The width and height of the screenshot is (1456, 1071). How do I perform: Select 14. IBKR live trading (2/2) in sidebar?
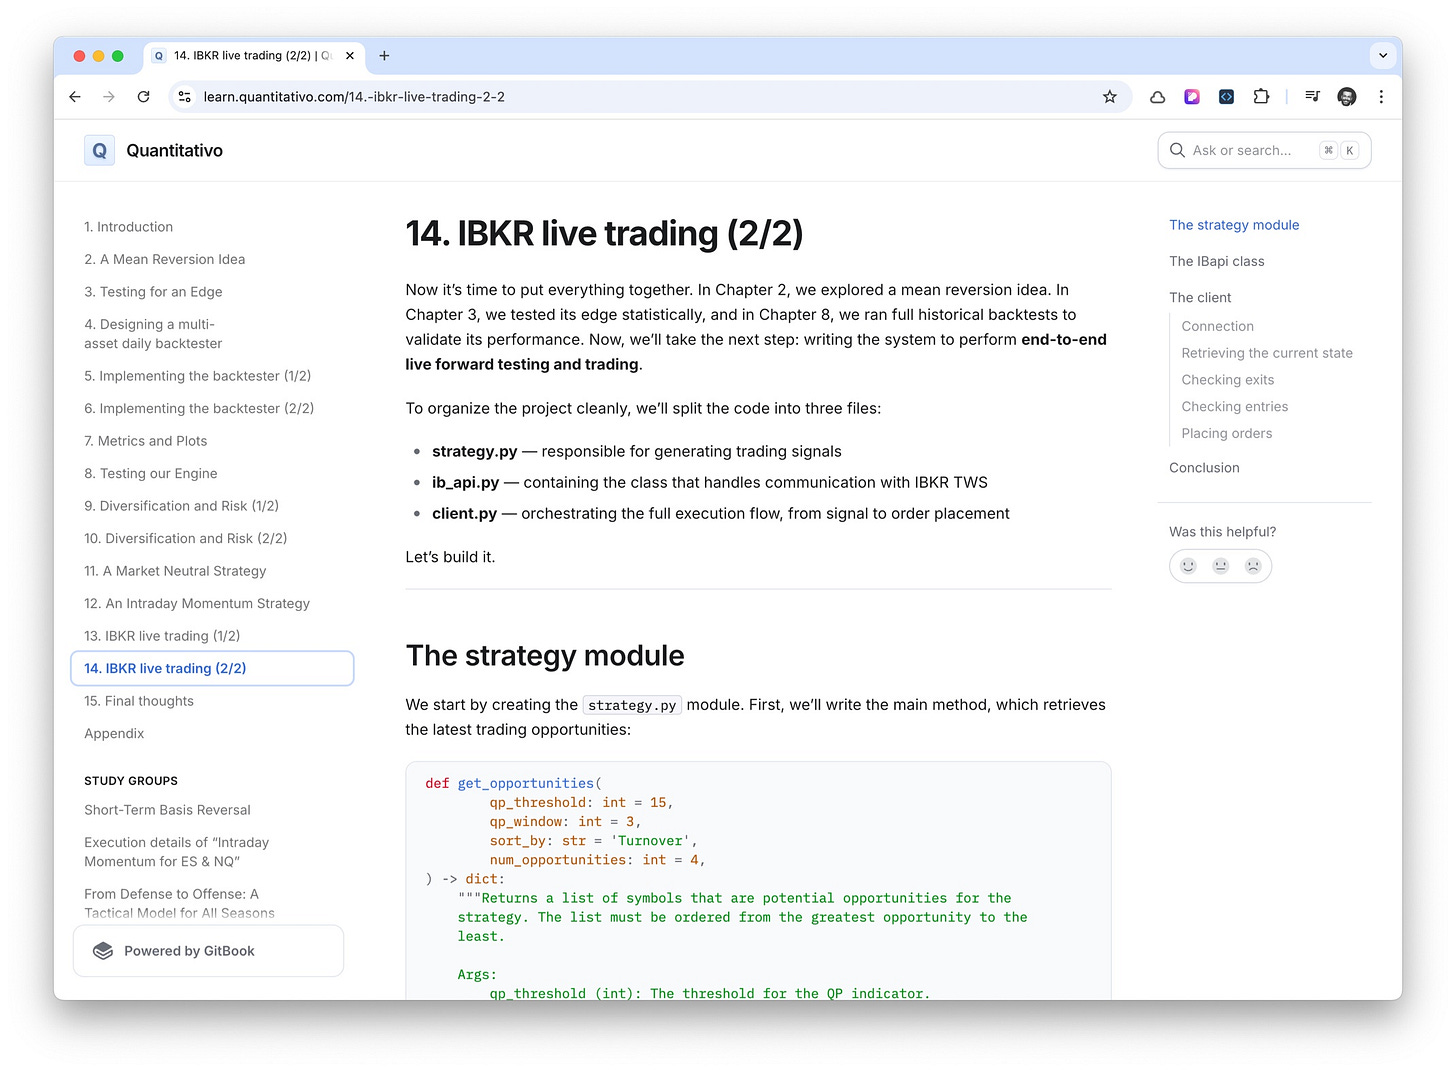[x=212, y=668]
